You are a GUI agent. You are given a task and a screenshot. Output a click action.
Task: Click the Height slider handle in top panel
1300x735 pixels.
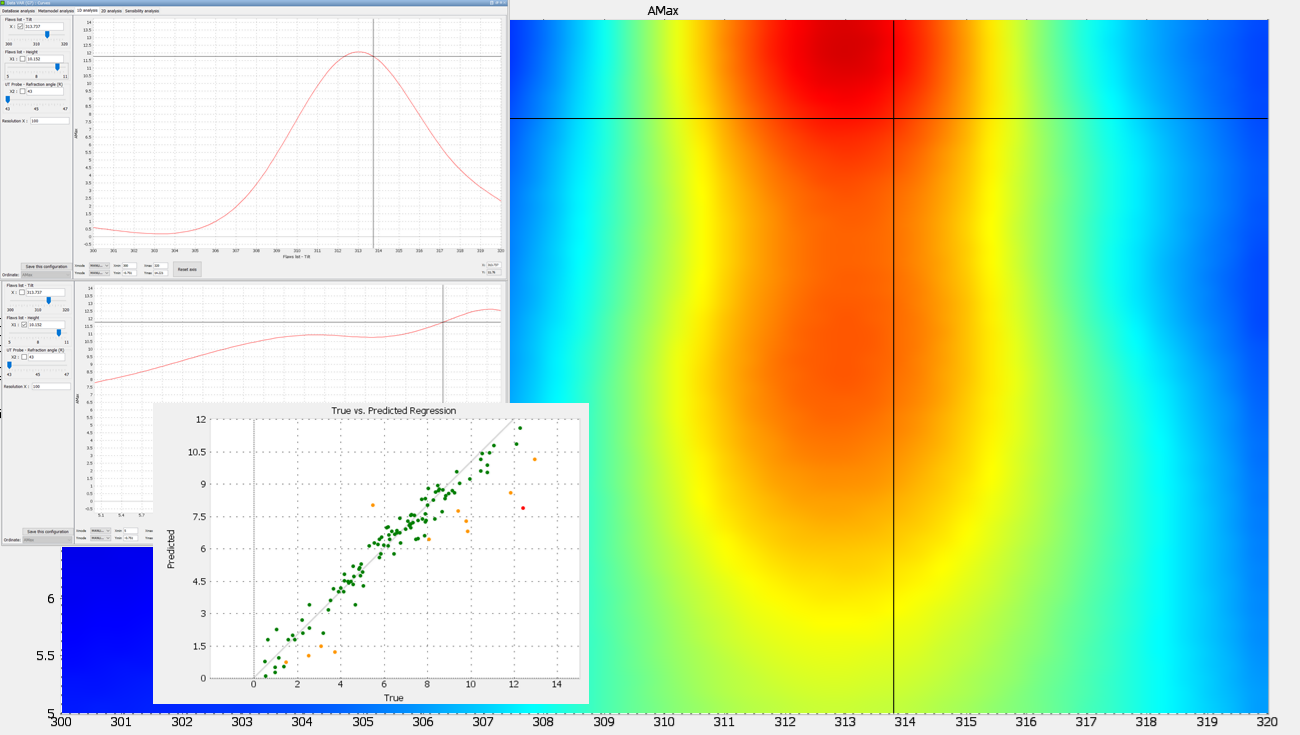point(57,67)
